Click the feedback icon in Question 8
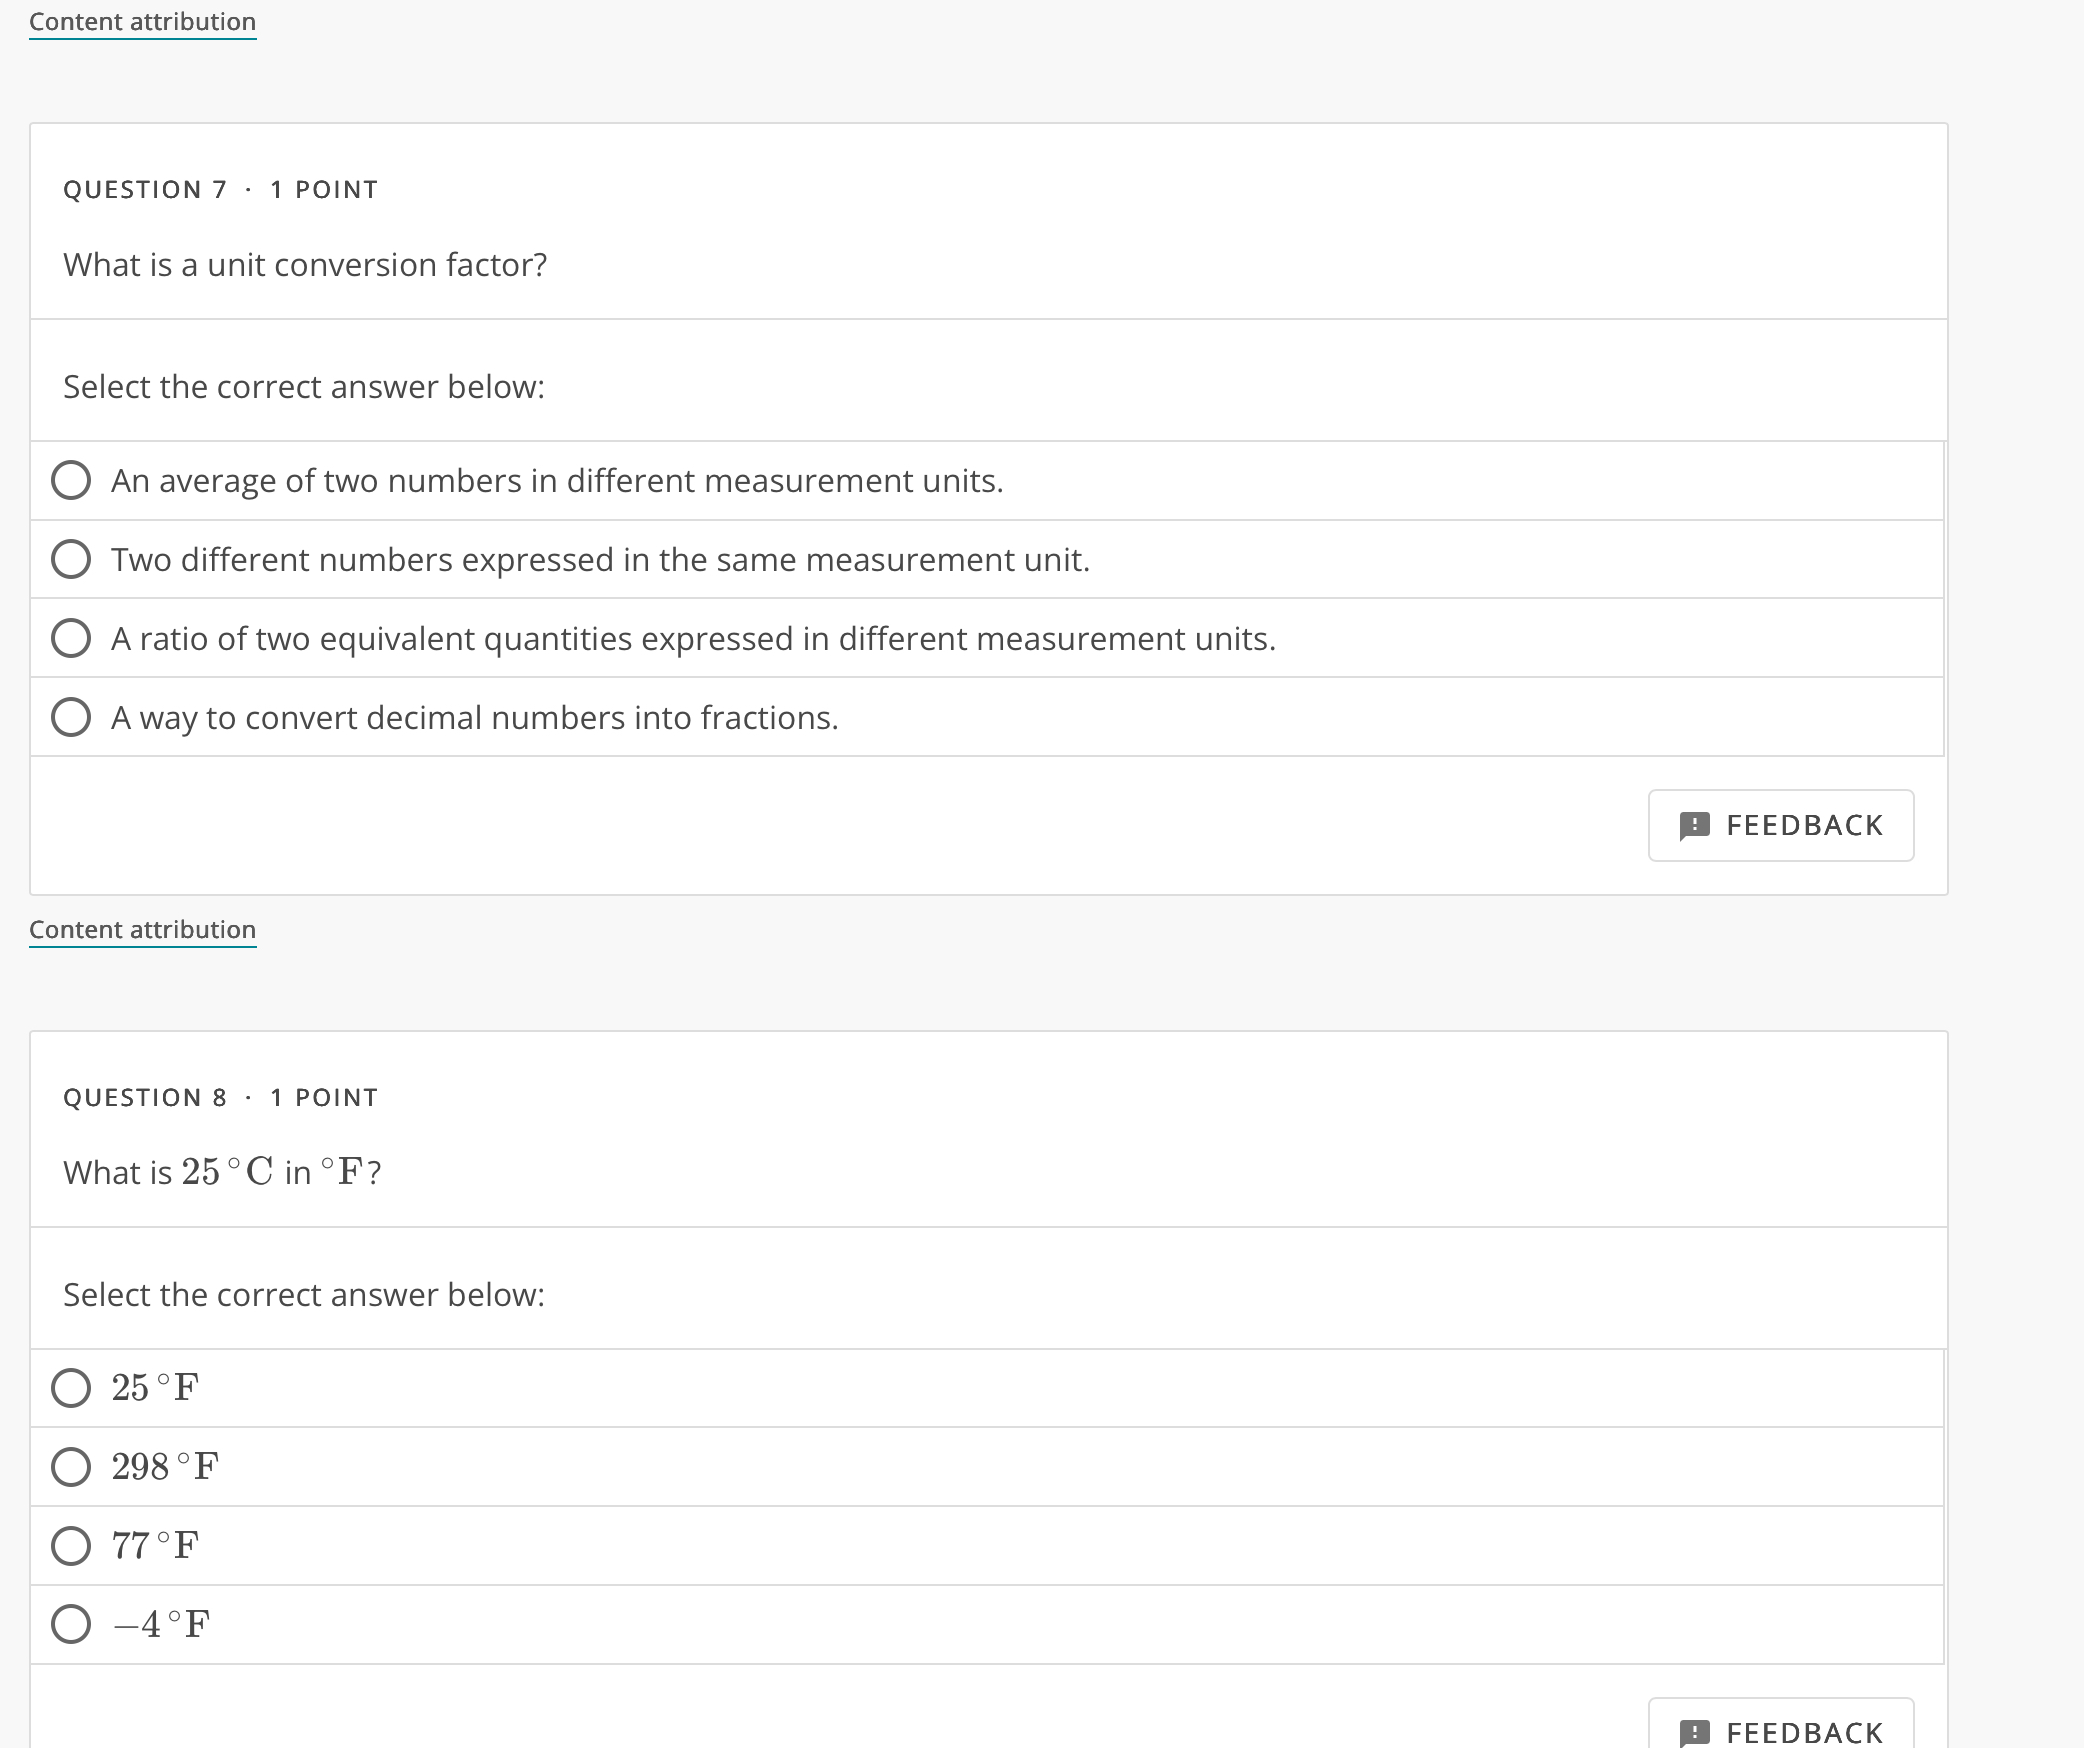Screen dimensions: 2084x1748 pyautogui.click(x=1694, y=1732)
